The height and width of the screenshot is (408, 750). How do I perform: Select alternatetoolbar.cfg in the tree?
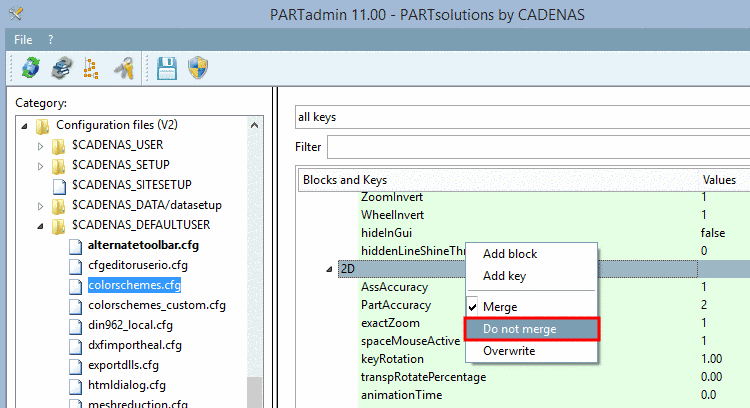tap(143, 245)
